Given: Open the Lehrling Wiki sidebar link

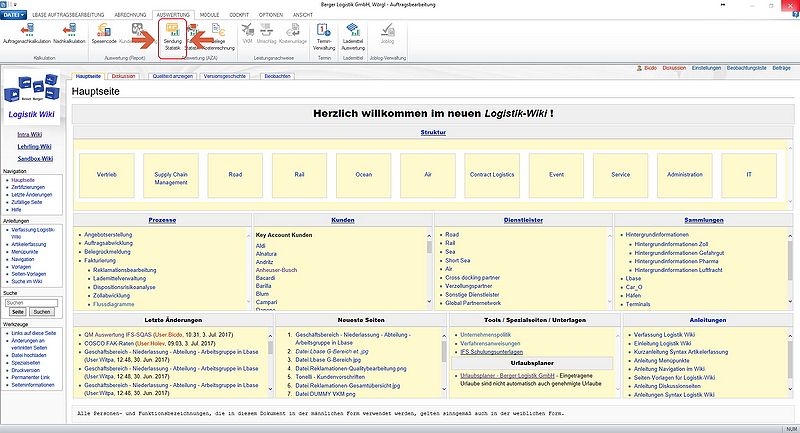Looking at the screenshot, I should [34, 146].
